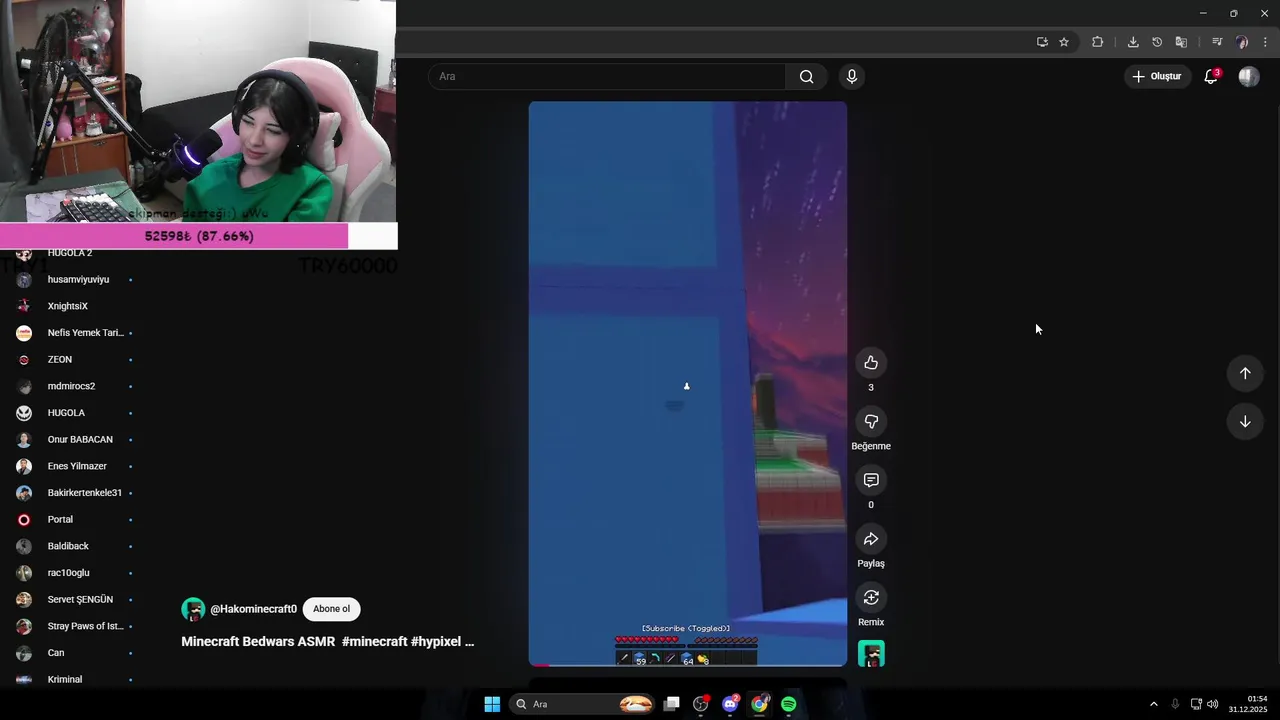Dislike the Short with thumbs down
This screenshot has height=720, width=1280.
click(871, 422)
